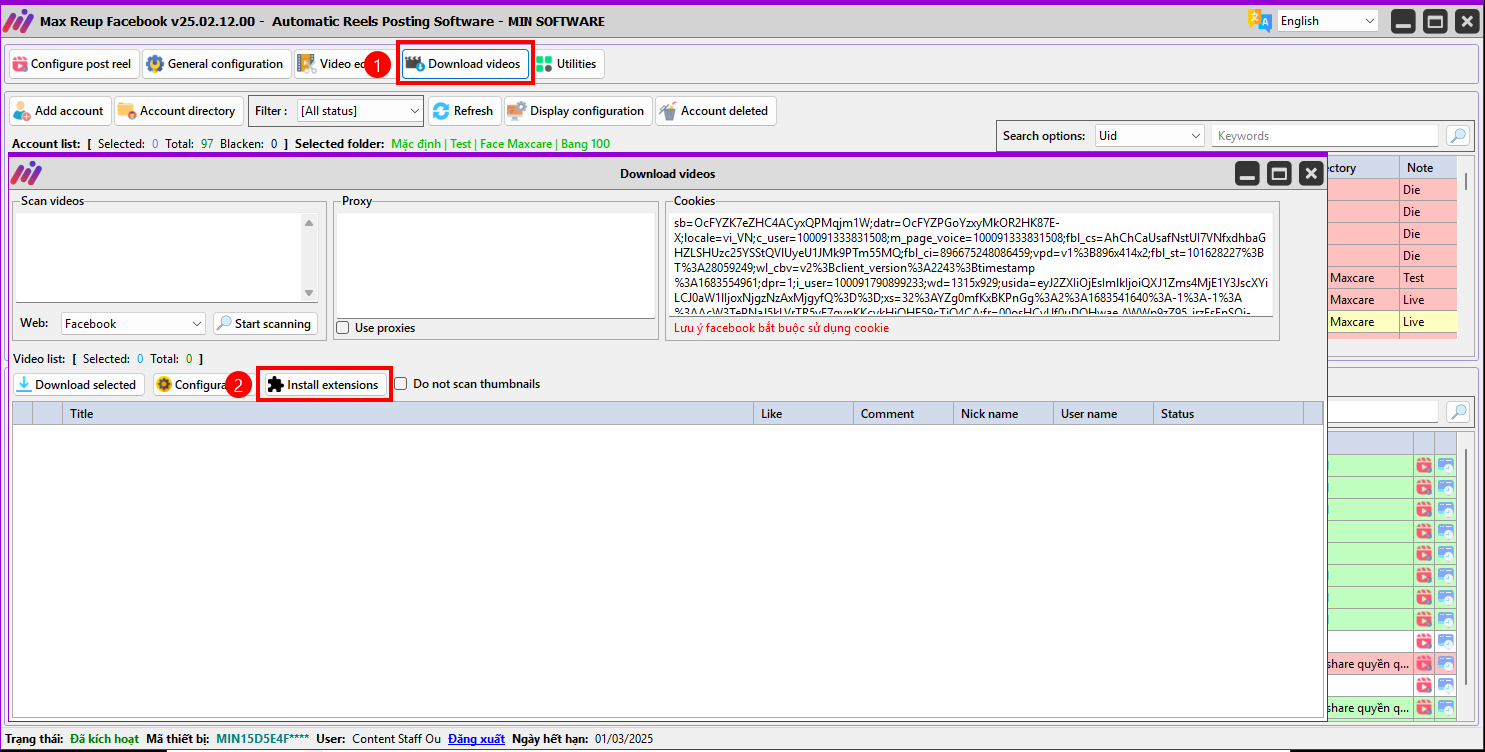Click the Download videos dialog logo icon
Image resolution: width=1485 pixels, height=752 pixels.
[26, 174]
